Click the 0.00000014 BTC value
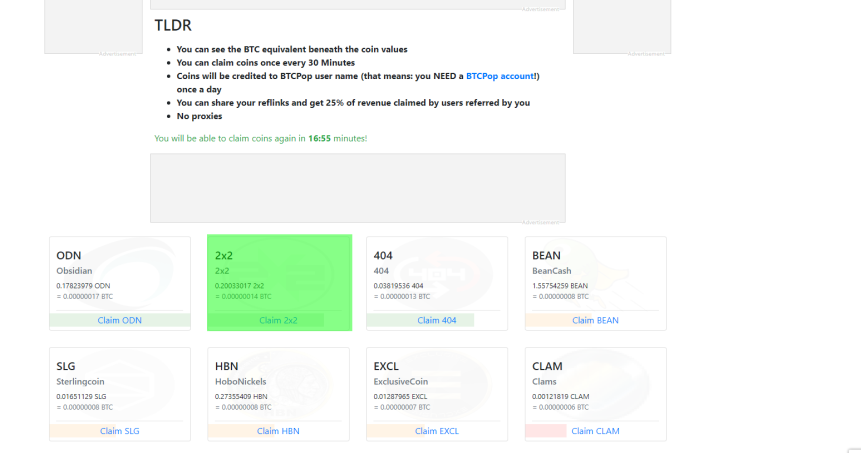The width and height of the screenshot is (861, 453). coord(243,297)
